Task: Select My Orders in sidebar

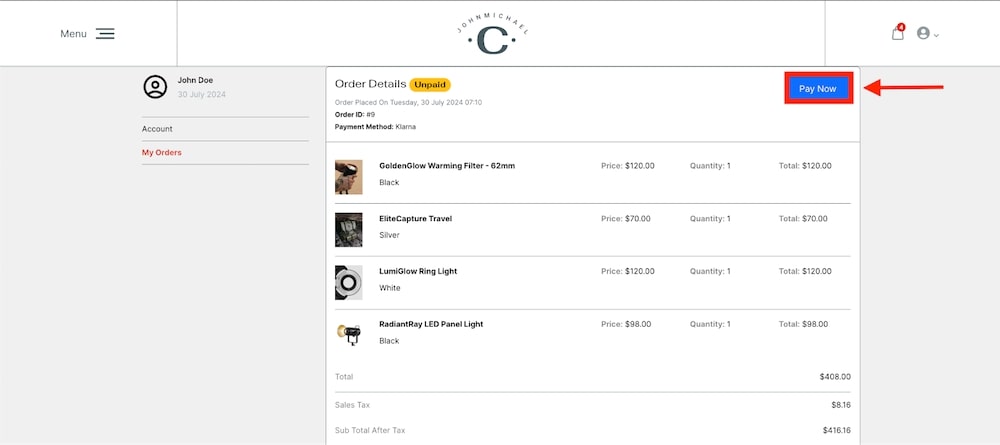Action: (x=162, y=153)
